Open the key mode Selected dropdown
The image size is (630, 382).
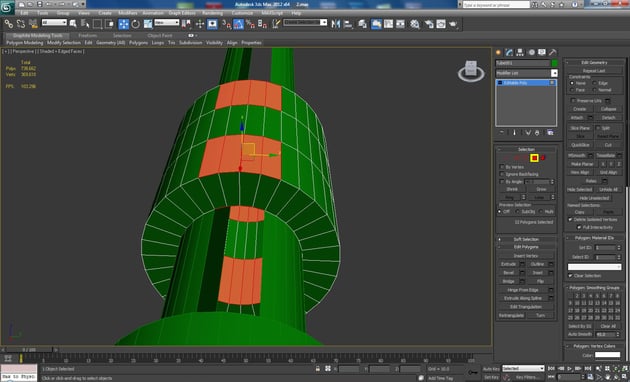[523, 368]
